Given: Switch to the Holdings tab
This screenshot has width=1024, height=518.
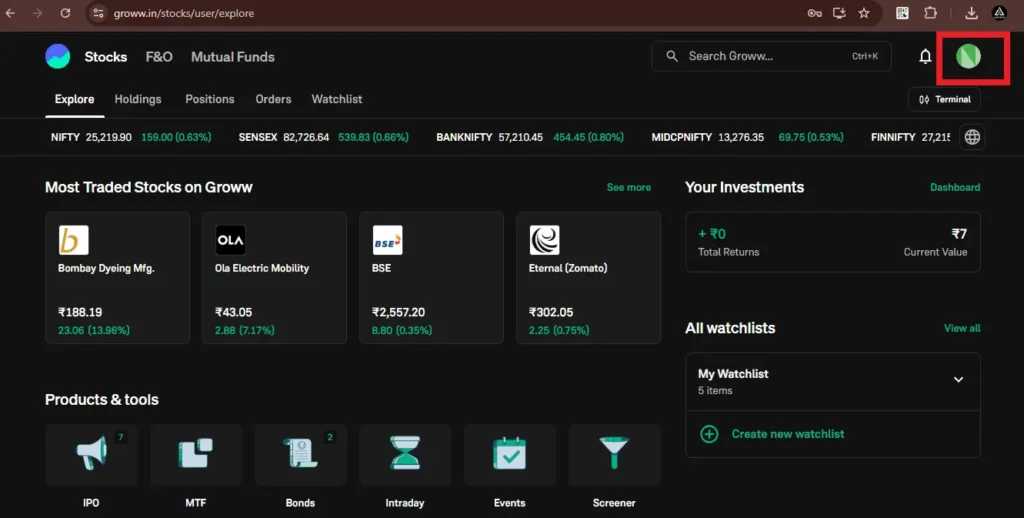Looking at the screenshot, I should click(x=138, y=99).
